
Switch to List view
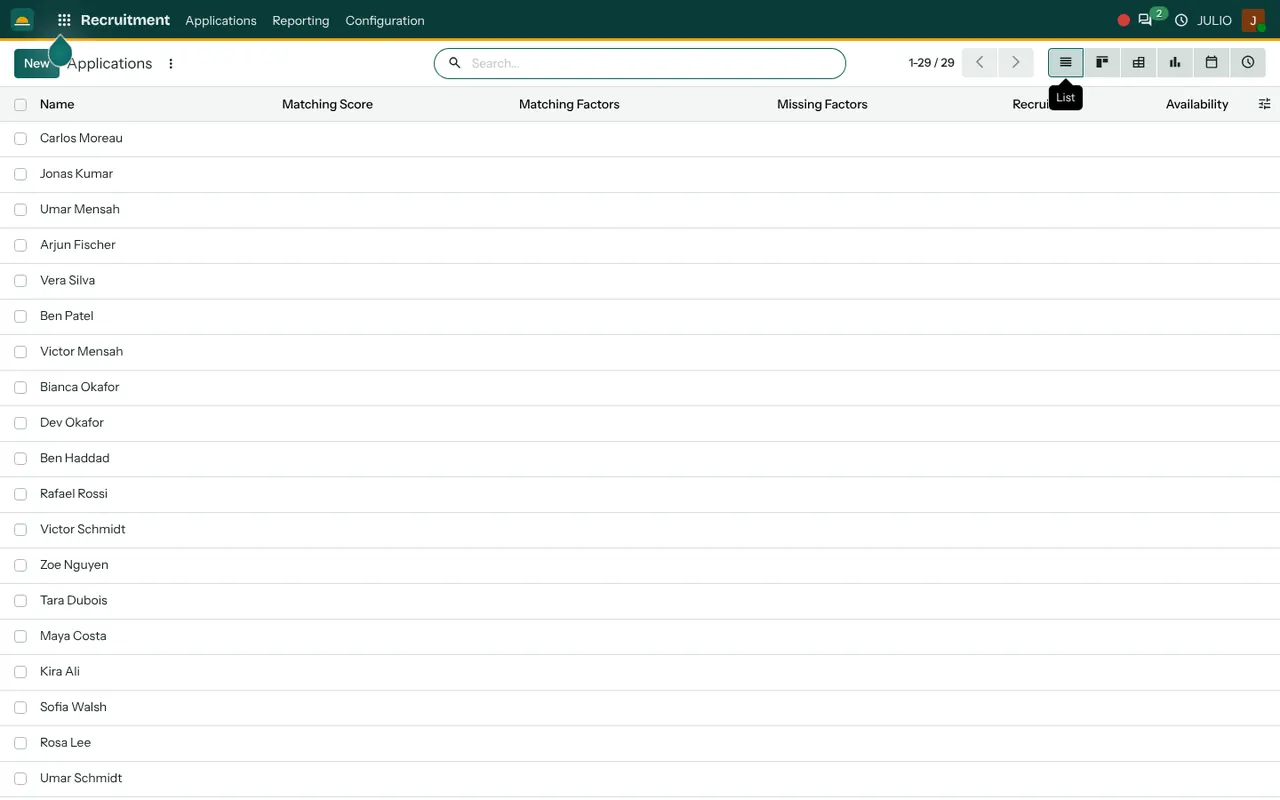[1066, 62]
